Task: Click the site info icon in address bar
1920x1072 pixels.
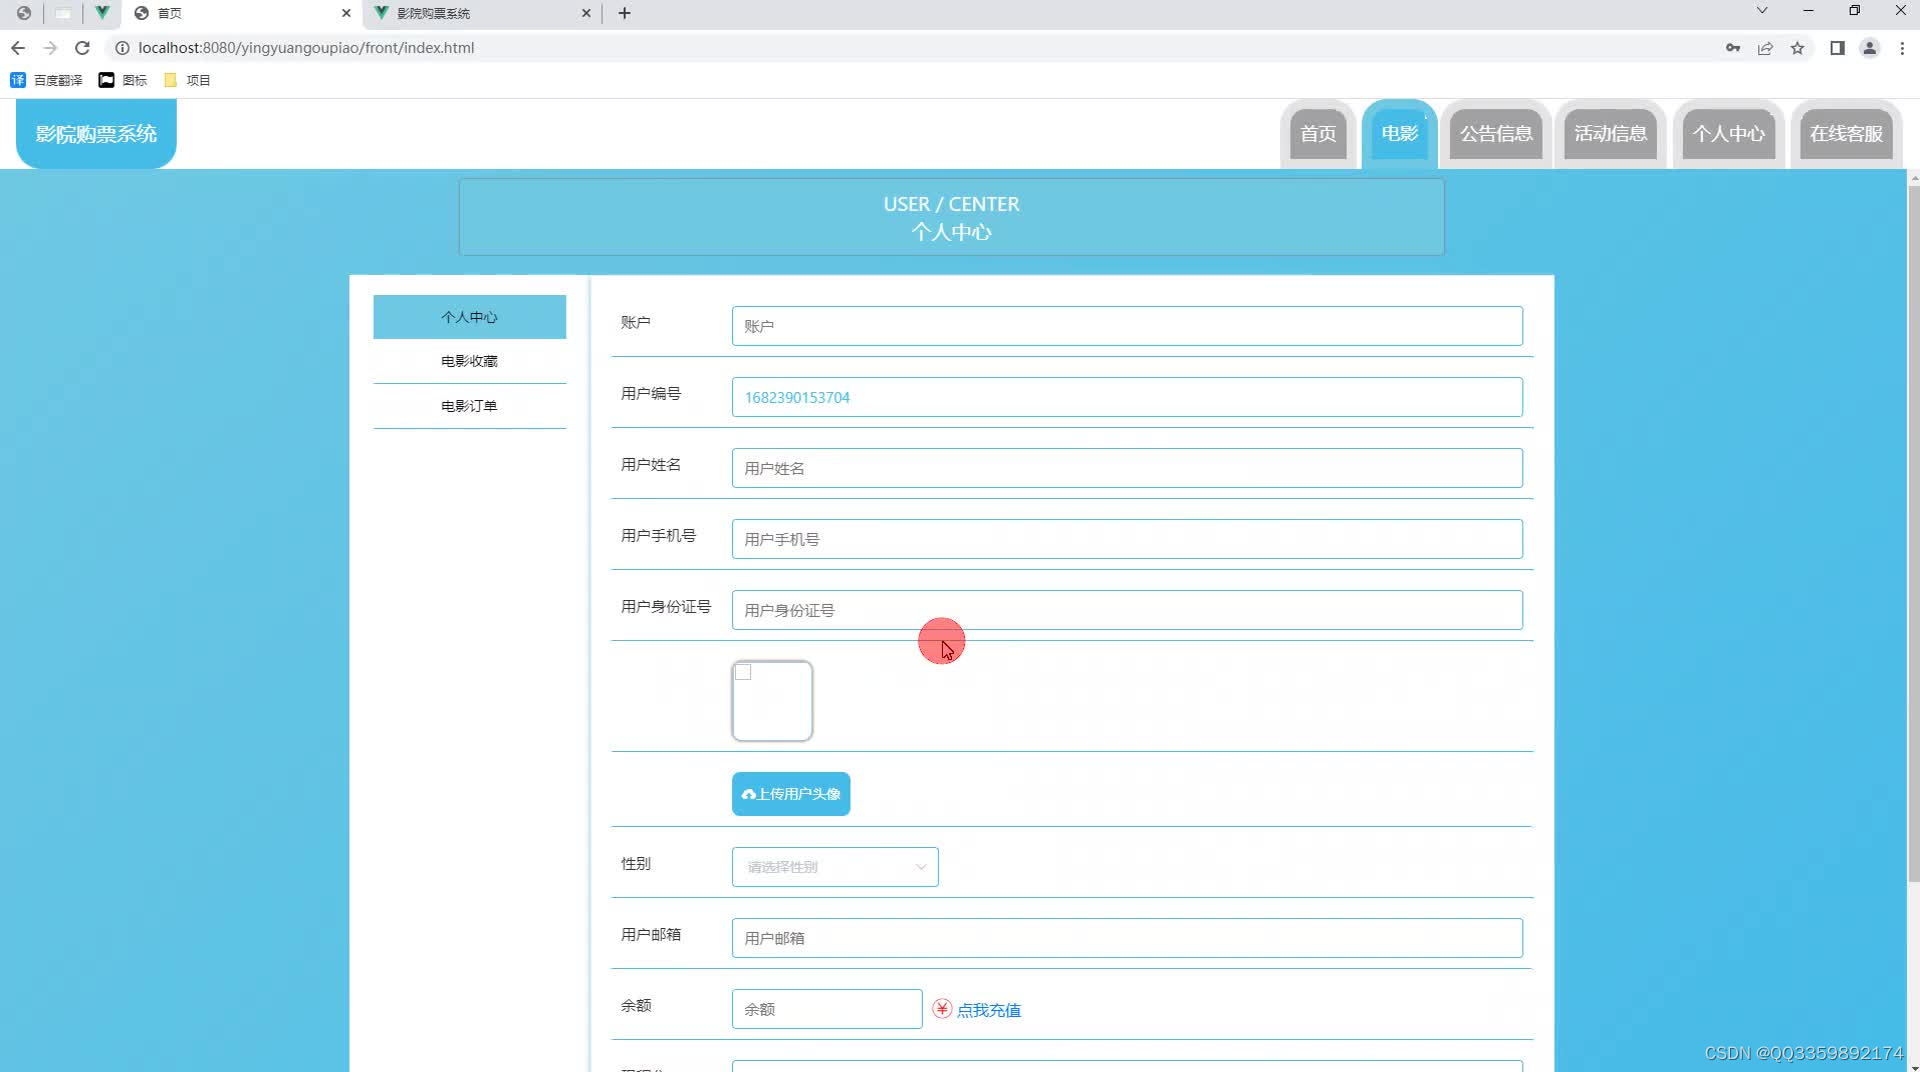Action: click(122, 48)
